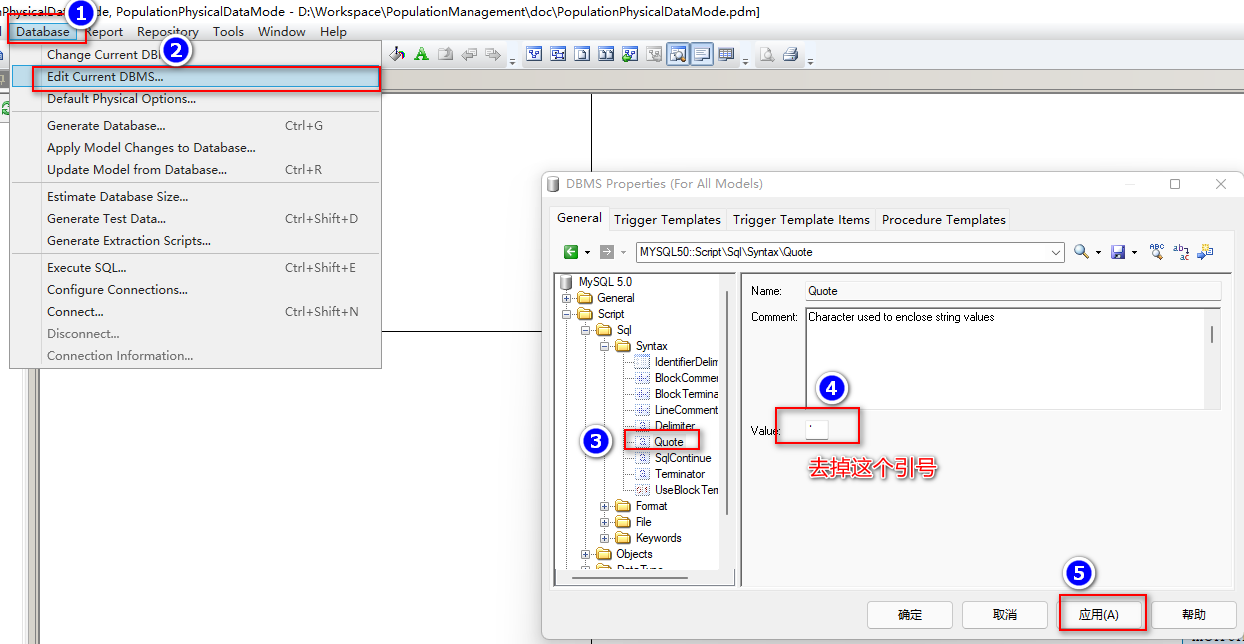Image resolution: width=1244 pixels, height=644 pixels.
Task: Click the find and replace icon
Action: (1181, 252)
